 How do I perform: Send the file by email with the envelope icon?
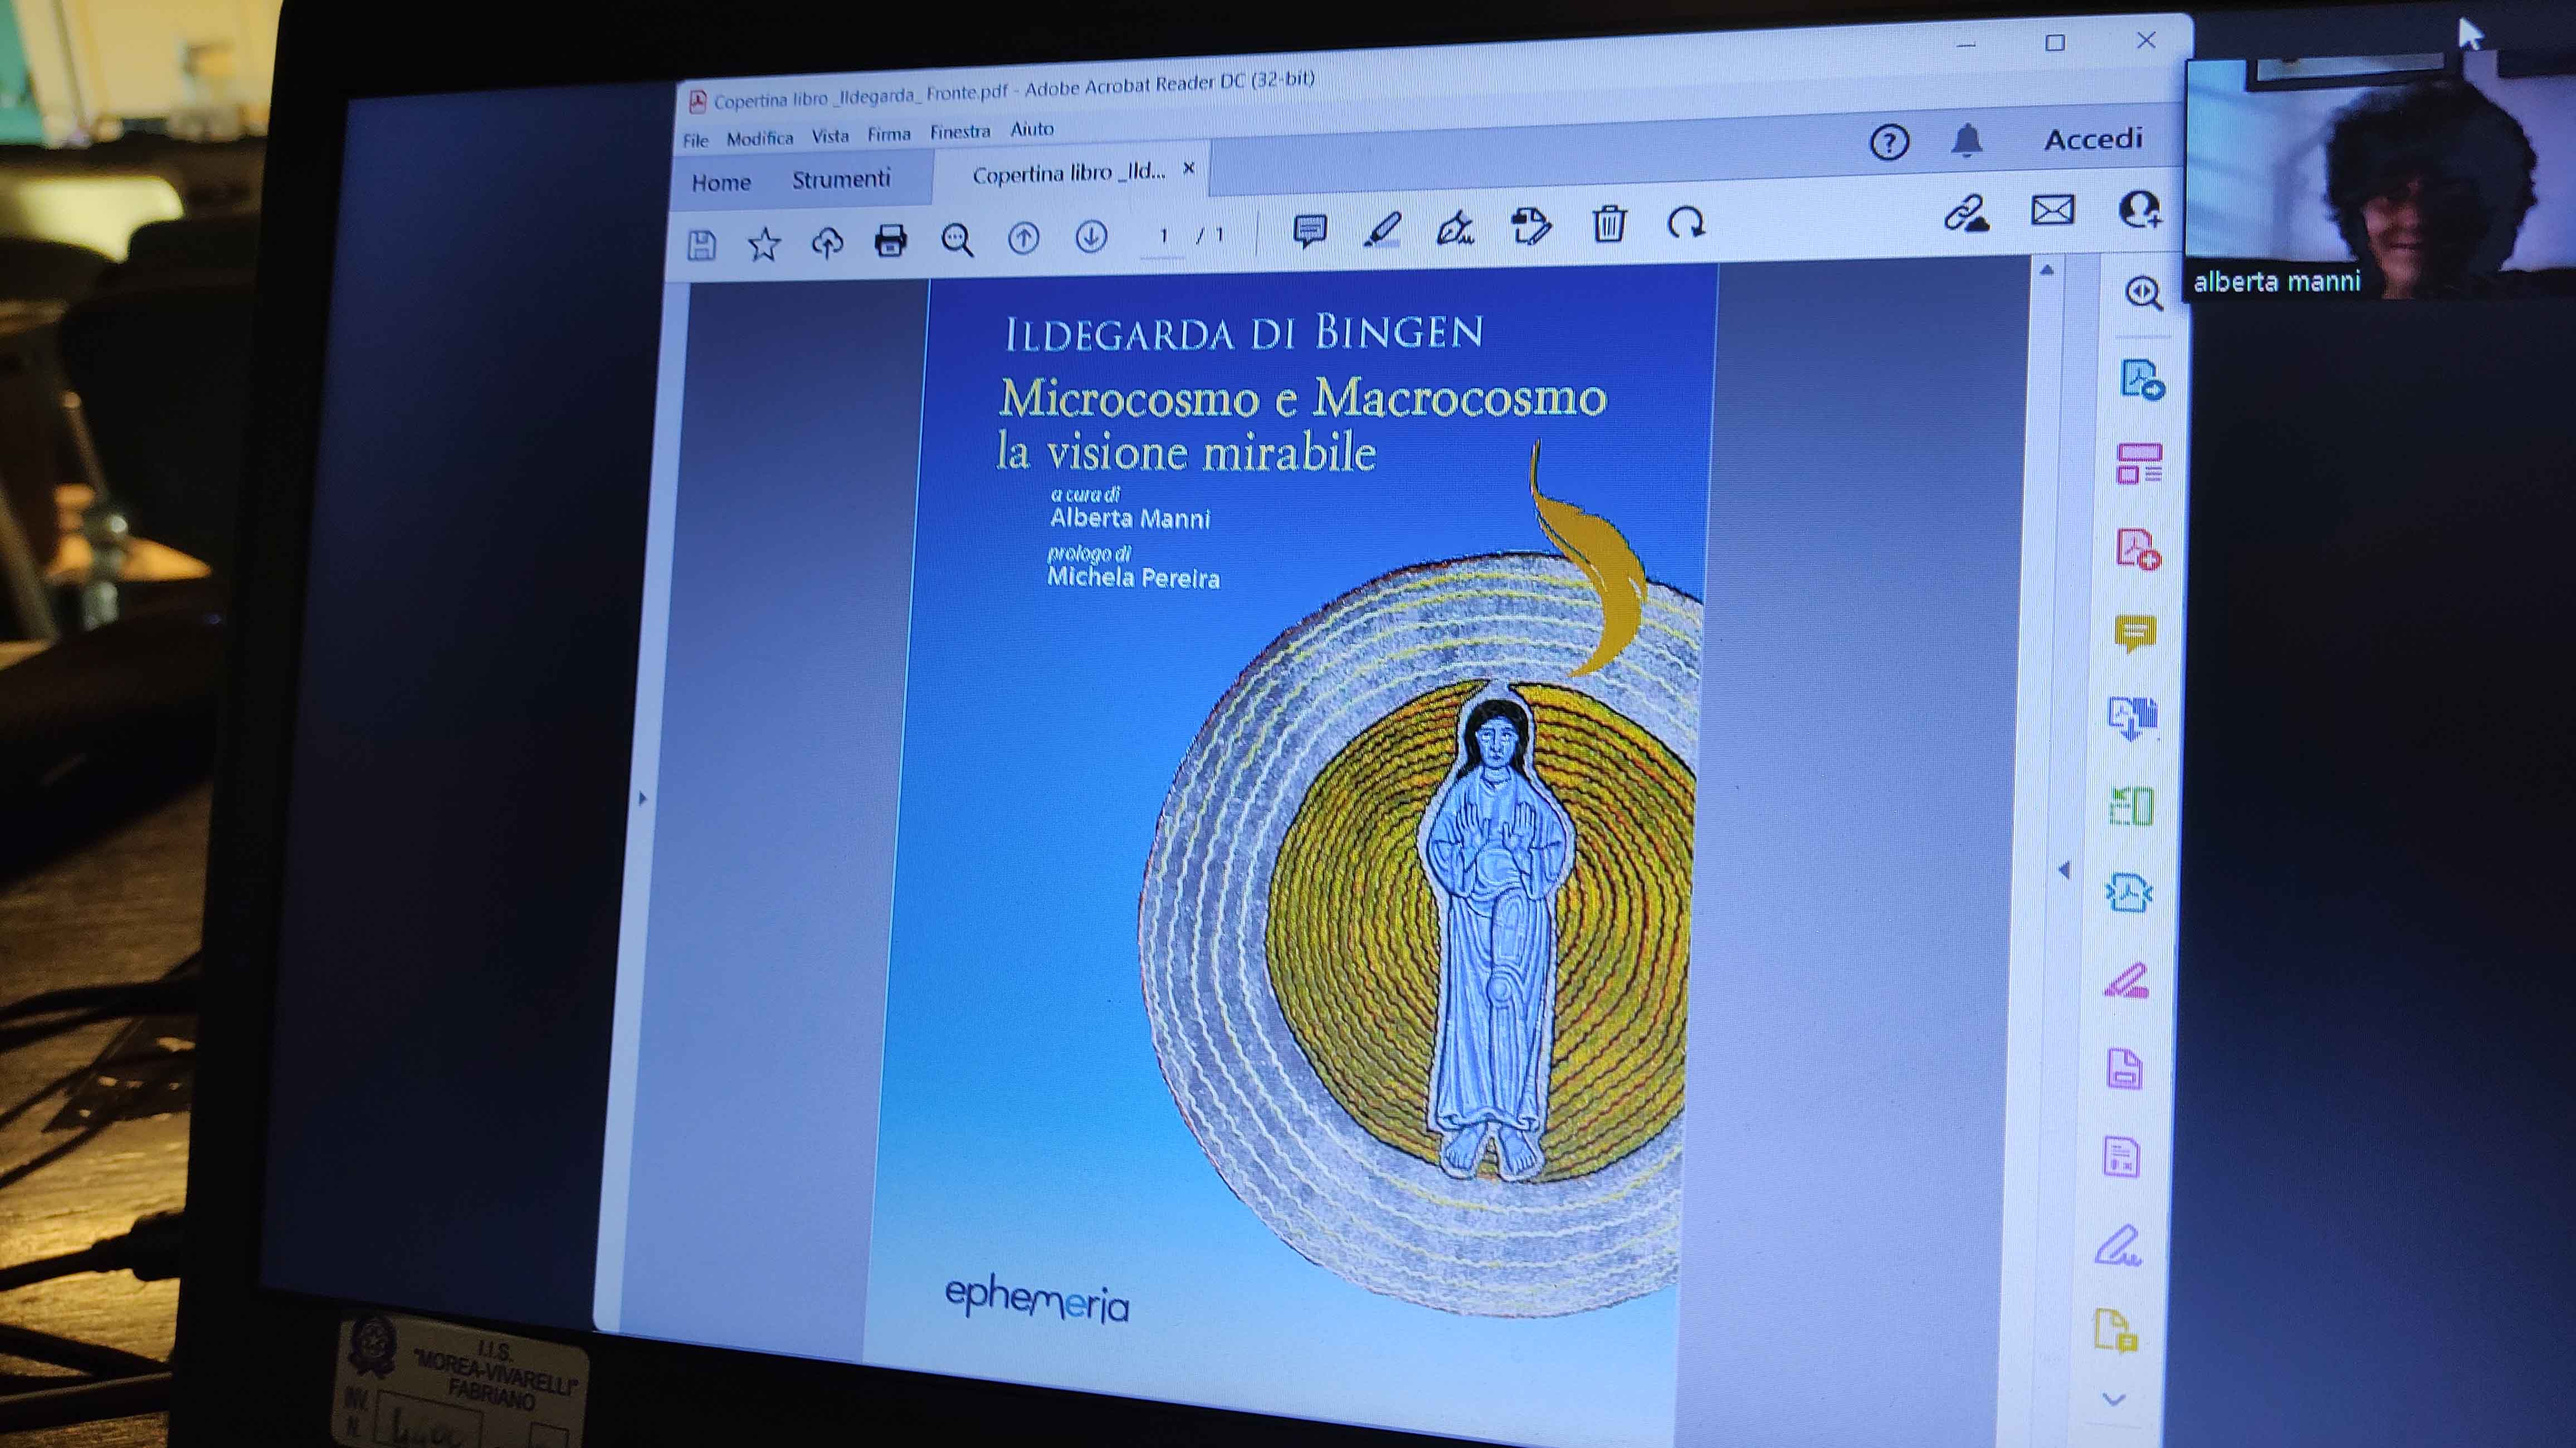pyautogui.click(x=2052, y=210)
